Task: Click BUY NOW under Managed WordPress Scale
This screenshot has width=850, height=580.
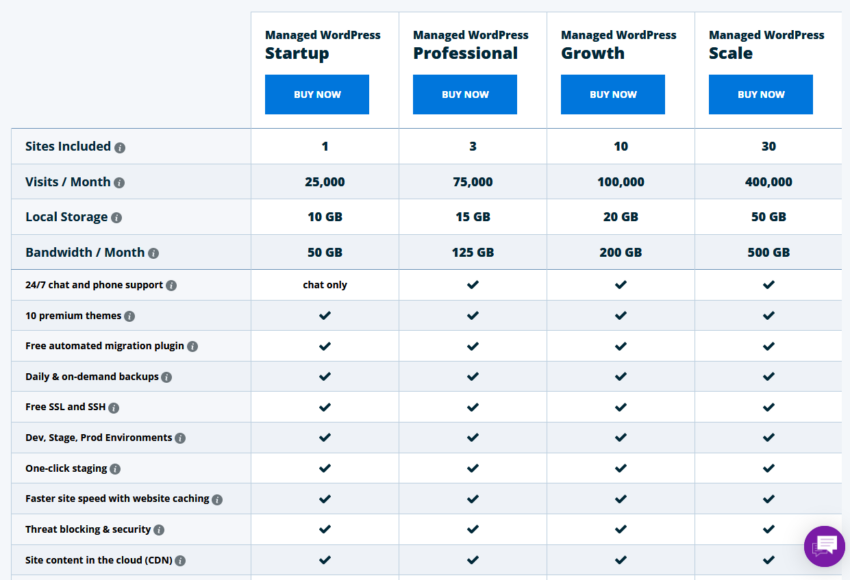Action: (x=761, y=94)
